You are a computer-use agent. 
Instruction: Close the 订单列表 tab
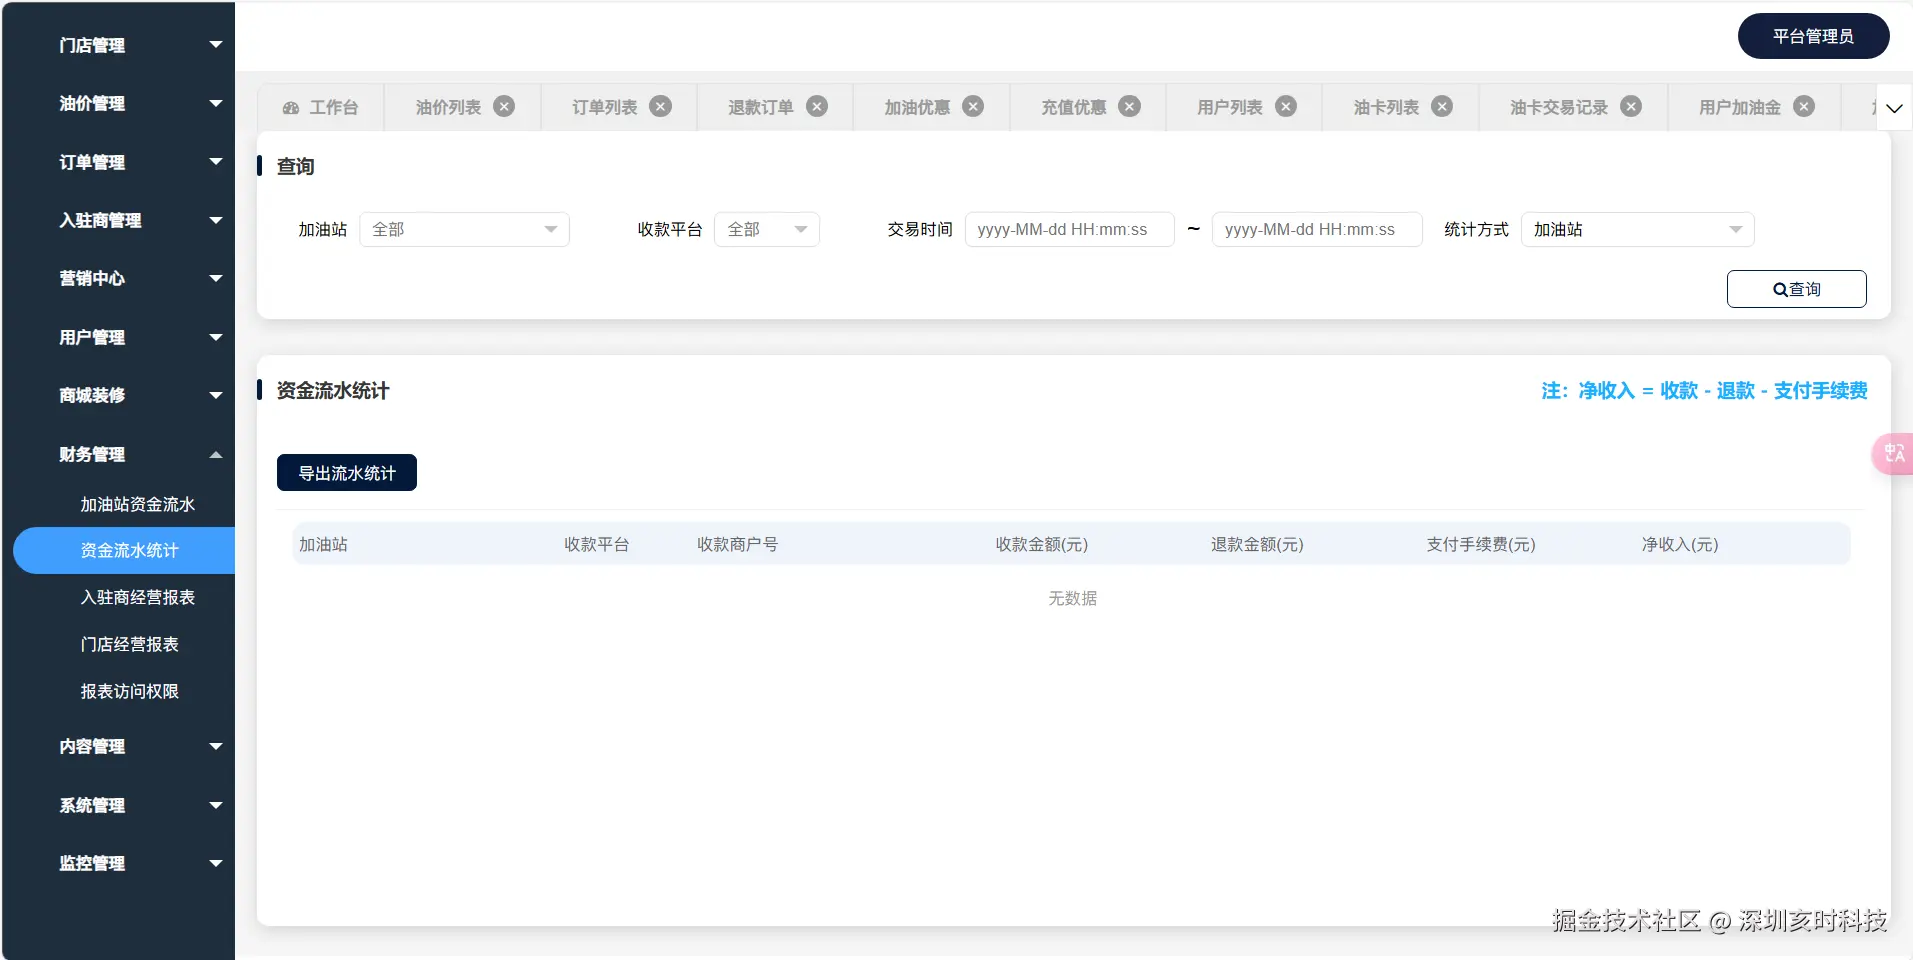click(661, 106)
